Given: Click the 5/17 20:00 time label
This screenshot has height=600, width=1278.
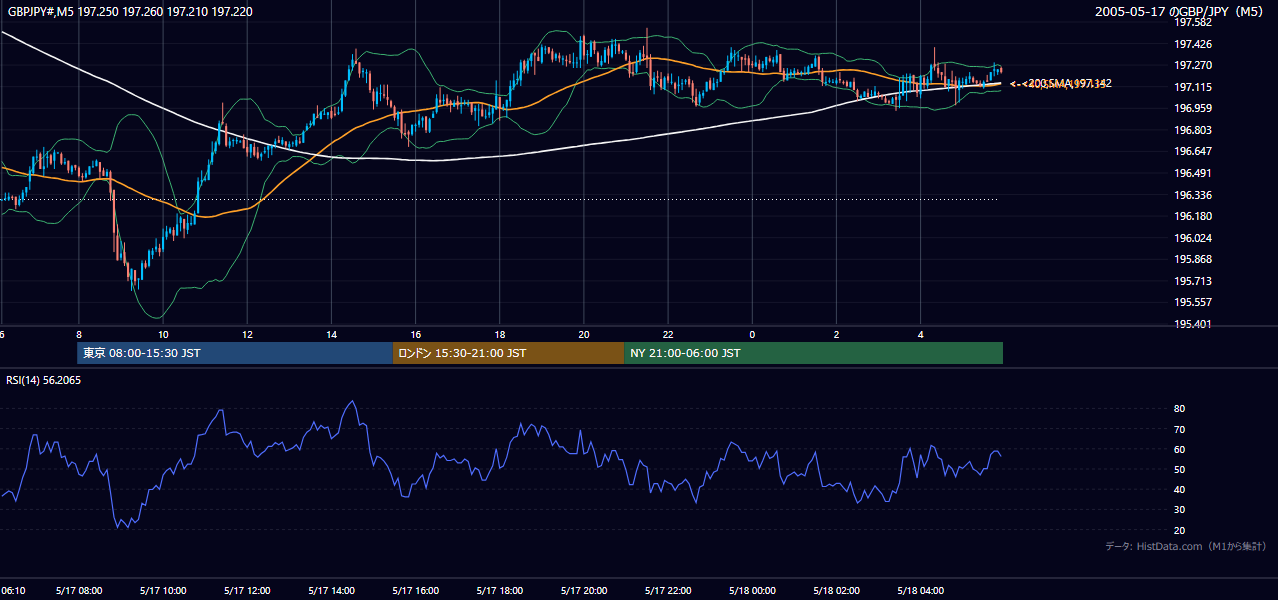Looking at the screenshot, I should pyautogui.click(x=584, y=591).
